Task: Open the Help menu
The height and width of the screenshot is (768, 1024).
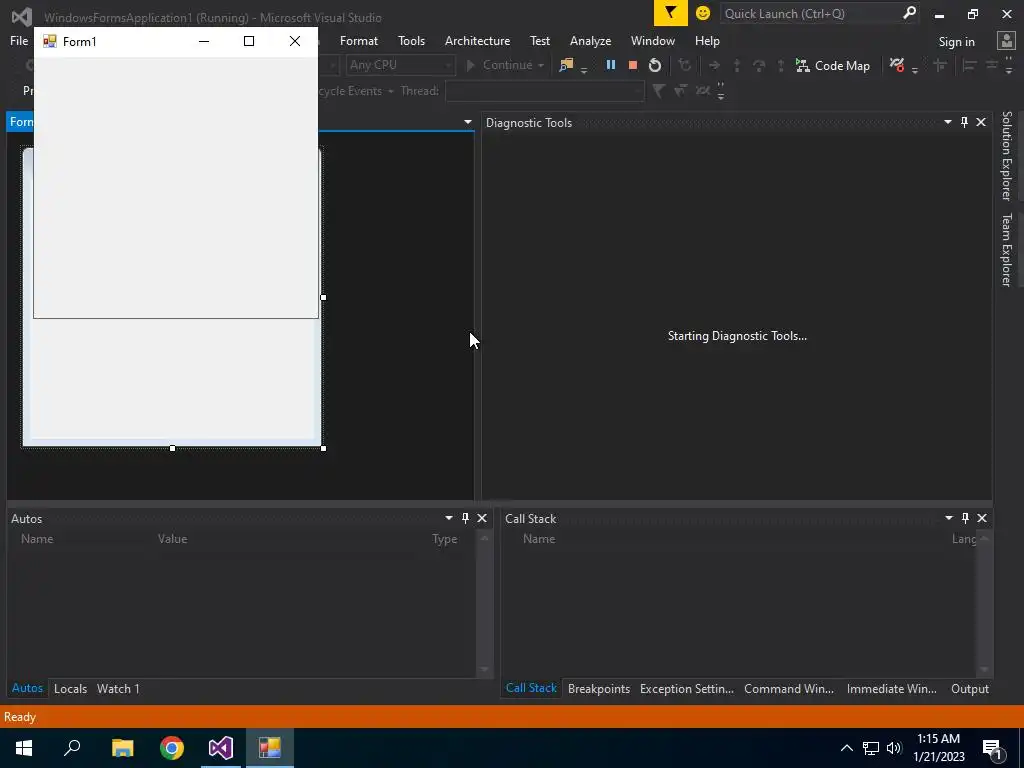Action: 707,40
